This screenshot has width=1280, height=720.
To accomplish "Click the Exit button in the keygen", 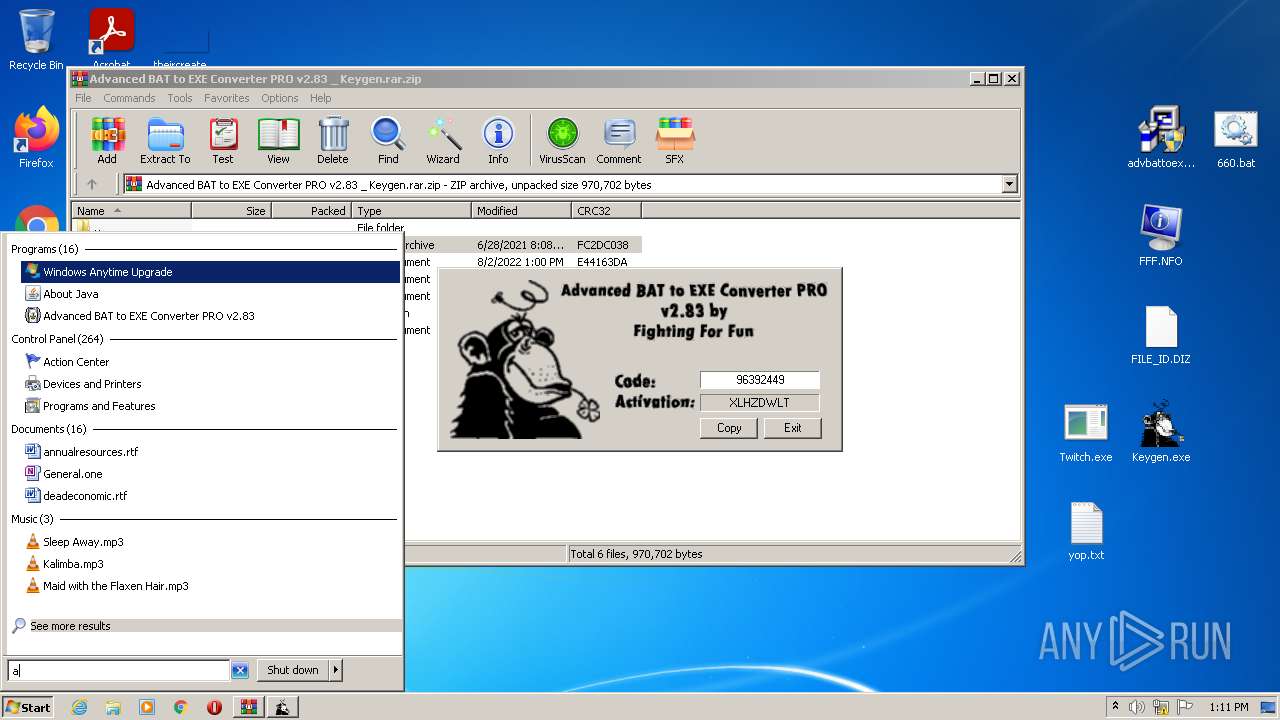I will (x=792, y=428).
